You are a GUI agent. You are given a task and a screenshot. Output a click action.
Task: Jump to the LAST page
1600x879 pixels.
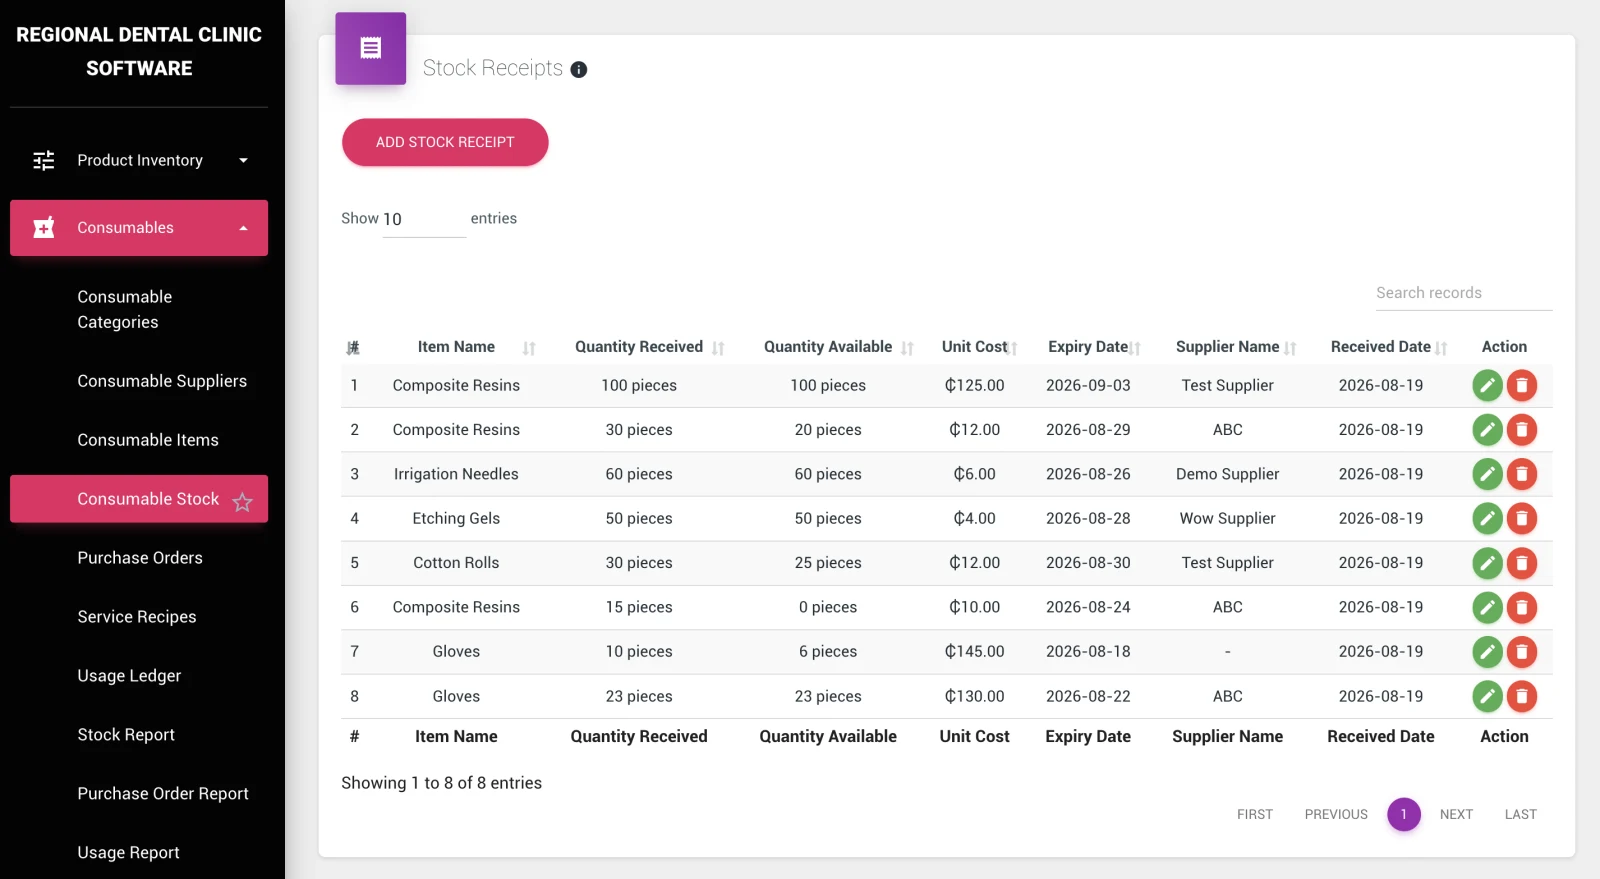coord(1521,814)
